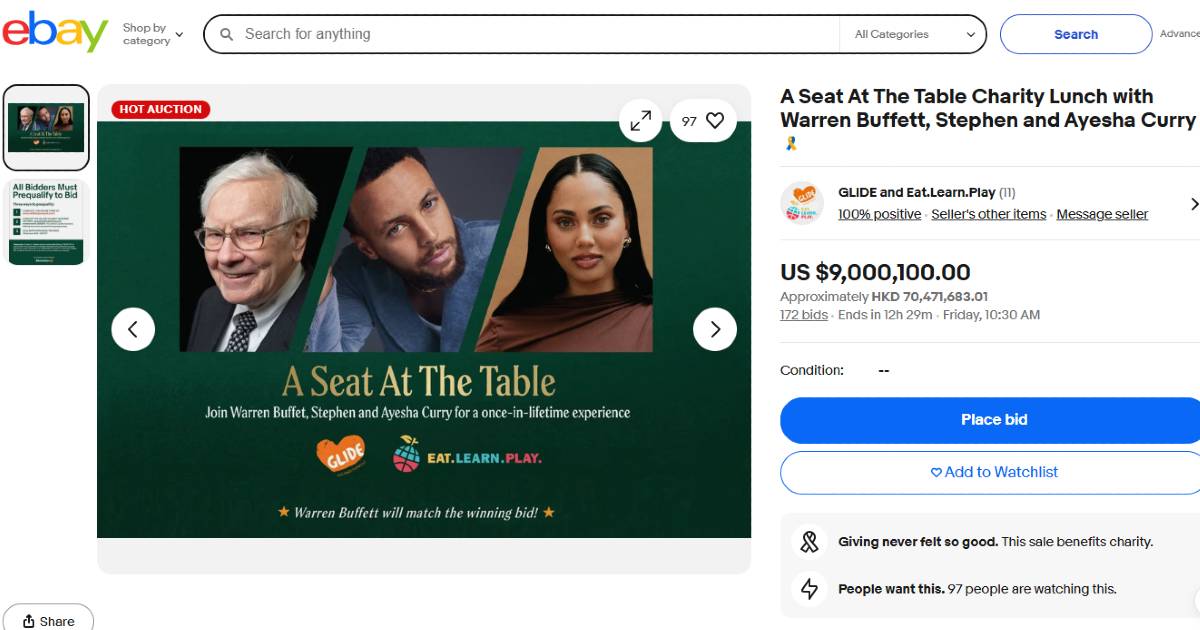Toggle the heart watch icon with 97

point(703,121)
